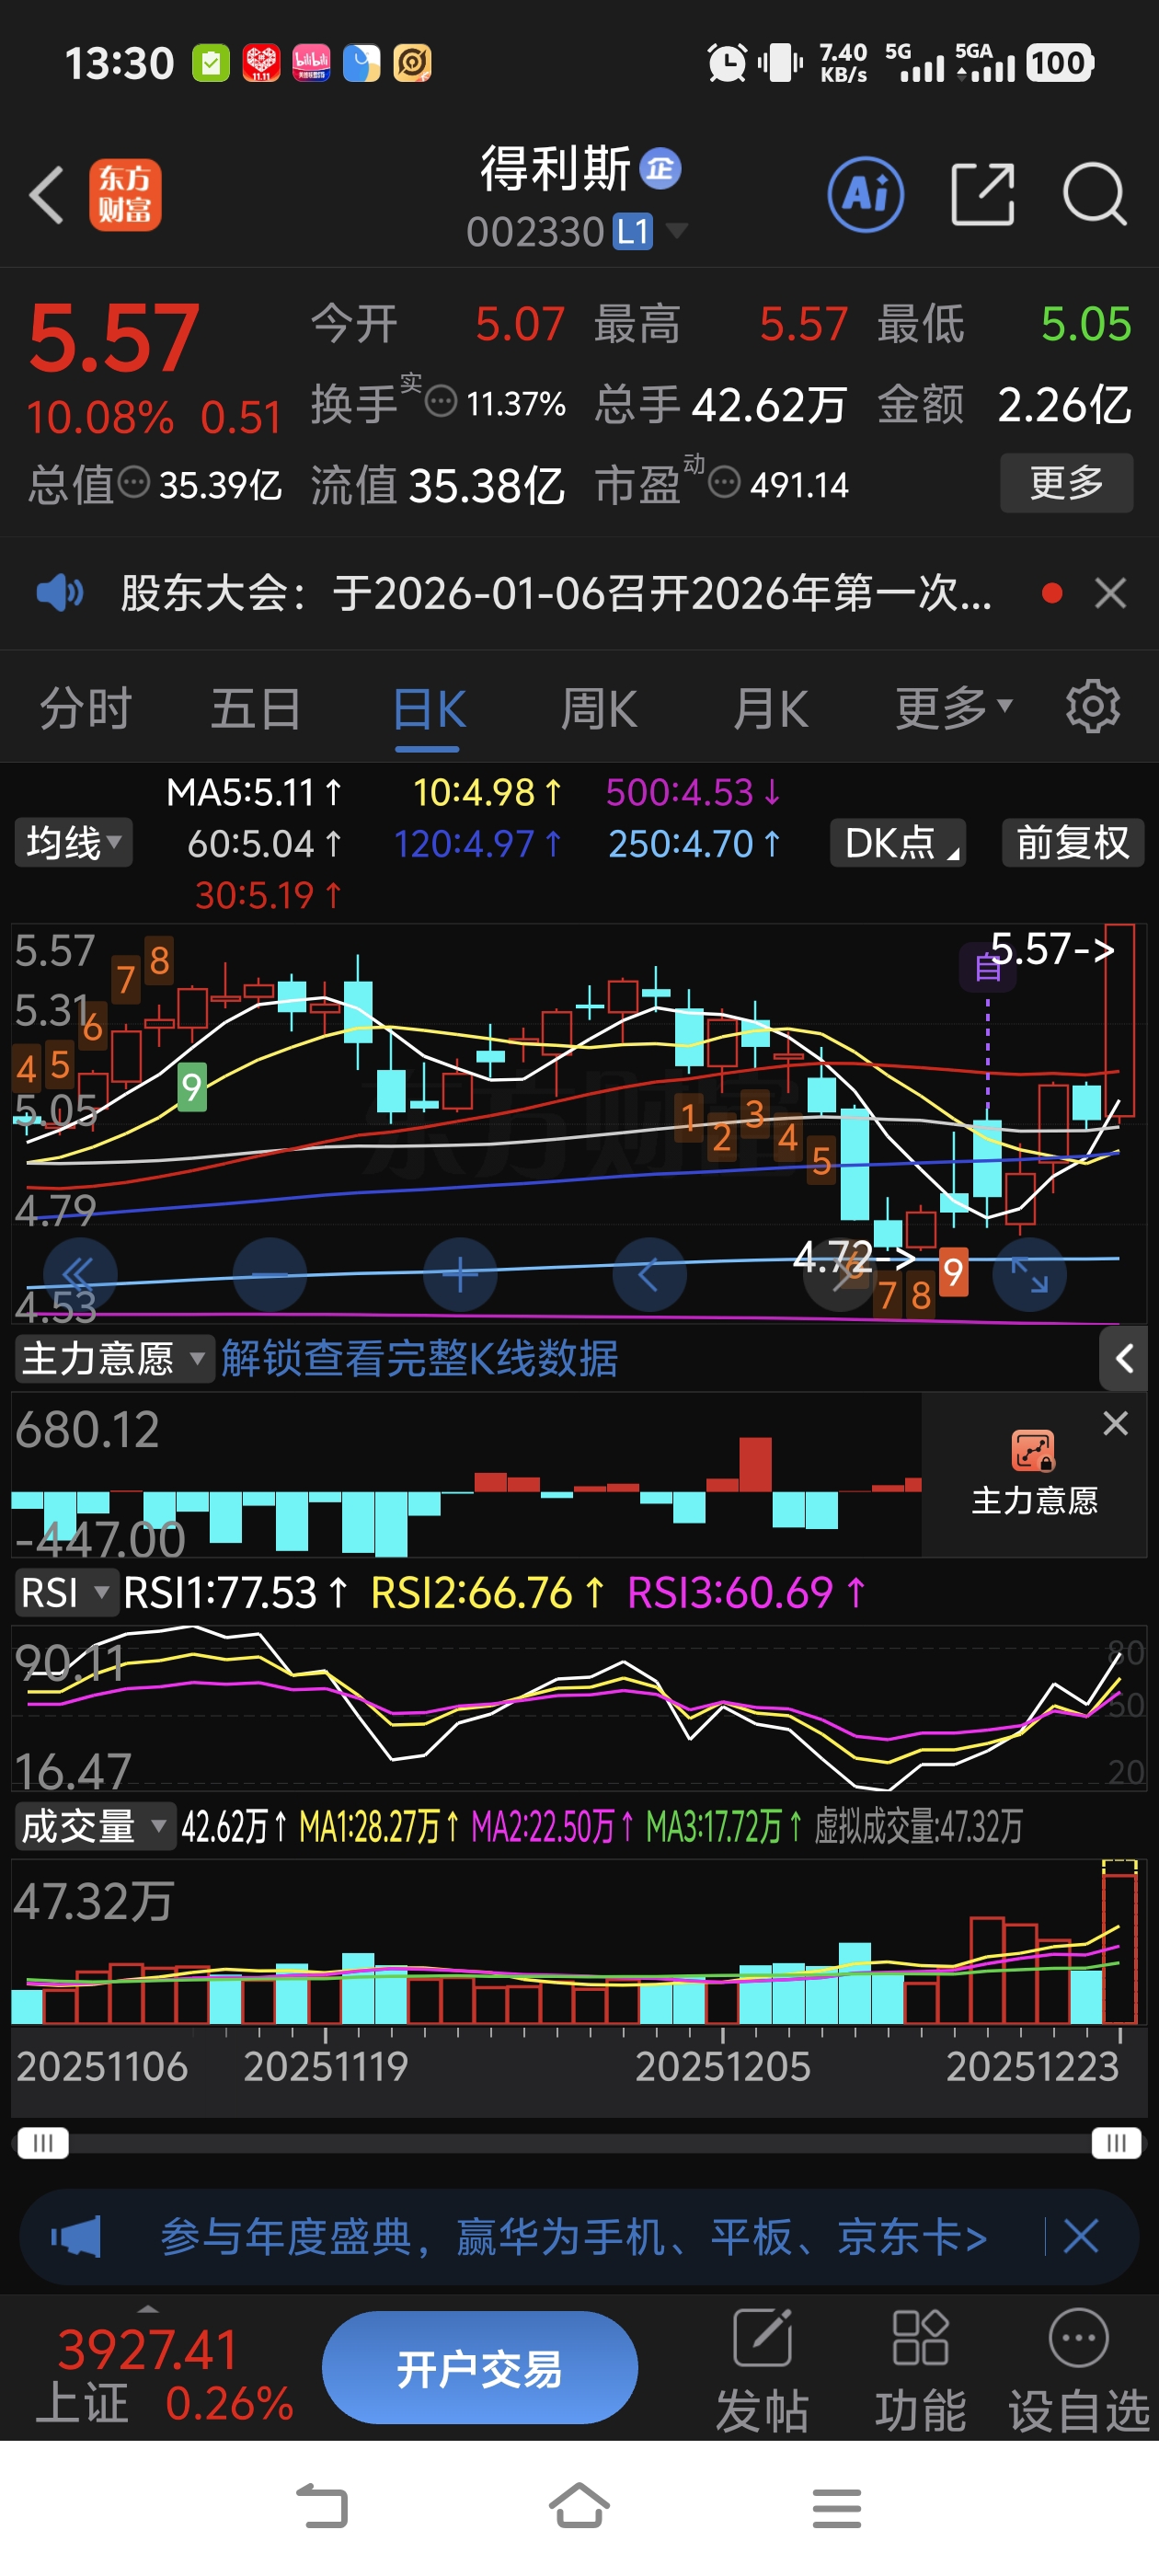Switch to 五日 chart tab

pyautogui.click(x=256, y=709)
